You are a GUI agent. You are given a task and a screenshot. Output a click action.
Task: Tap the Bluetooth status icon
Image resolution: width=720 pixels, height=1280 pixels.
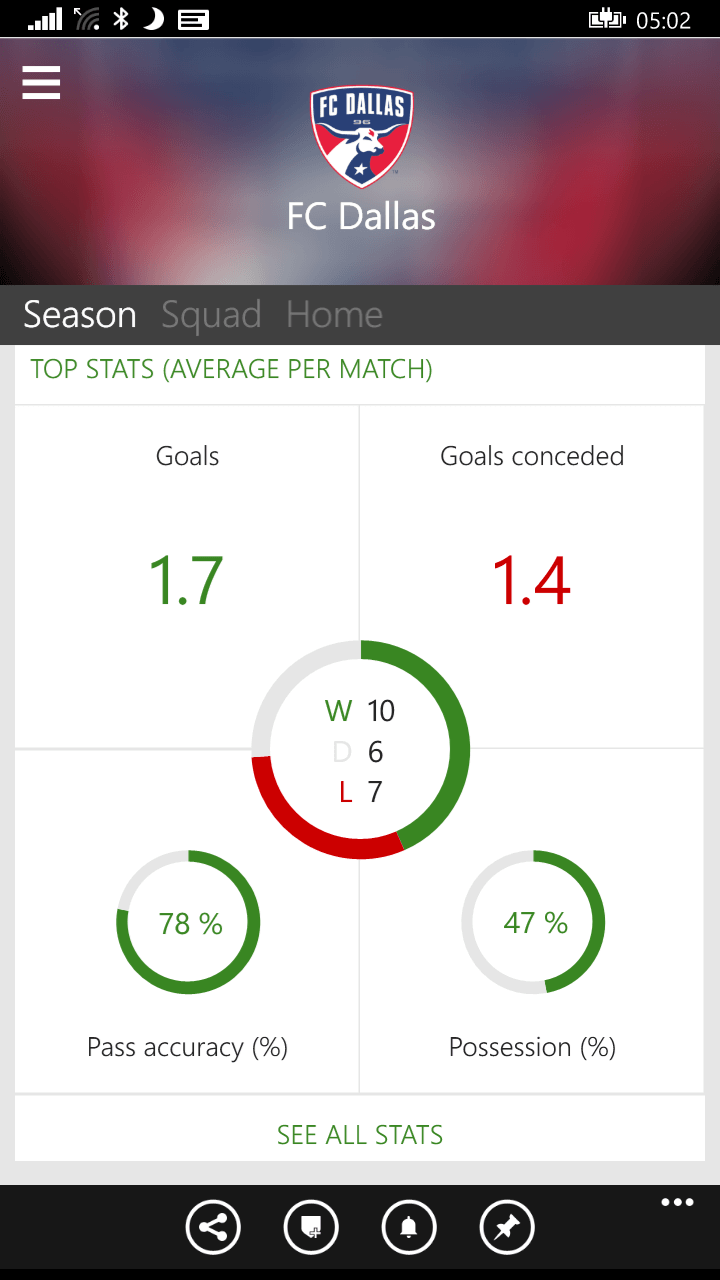121,18
